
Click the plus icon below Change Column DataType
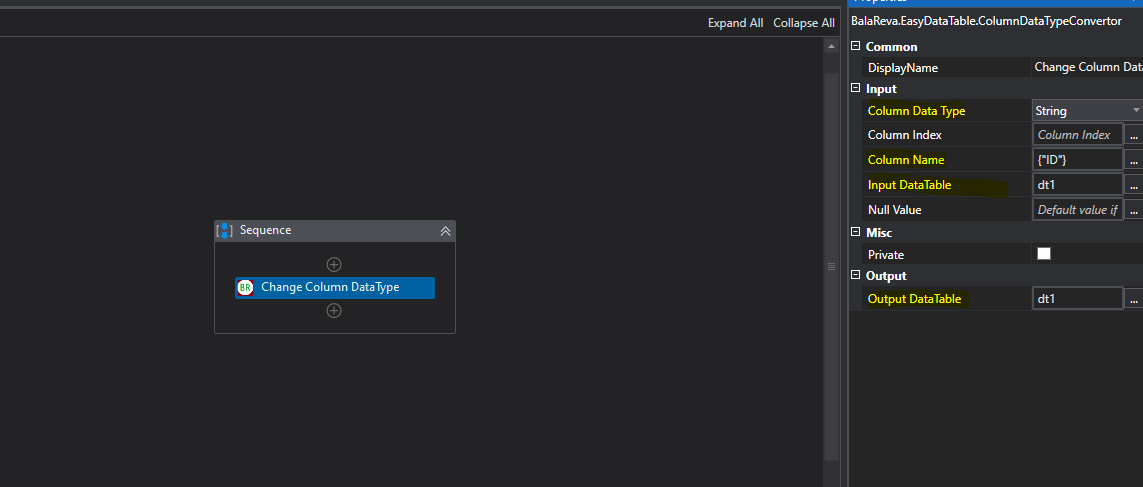point(334,311)
